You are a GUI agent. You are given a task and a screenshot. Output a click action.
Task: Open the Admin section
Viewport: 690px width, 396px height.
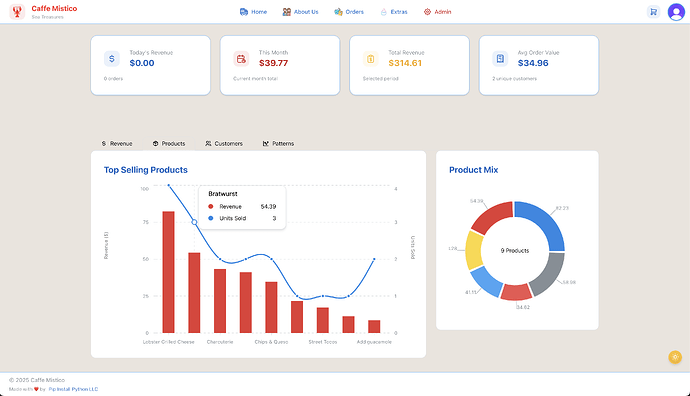(437, 12)
